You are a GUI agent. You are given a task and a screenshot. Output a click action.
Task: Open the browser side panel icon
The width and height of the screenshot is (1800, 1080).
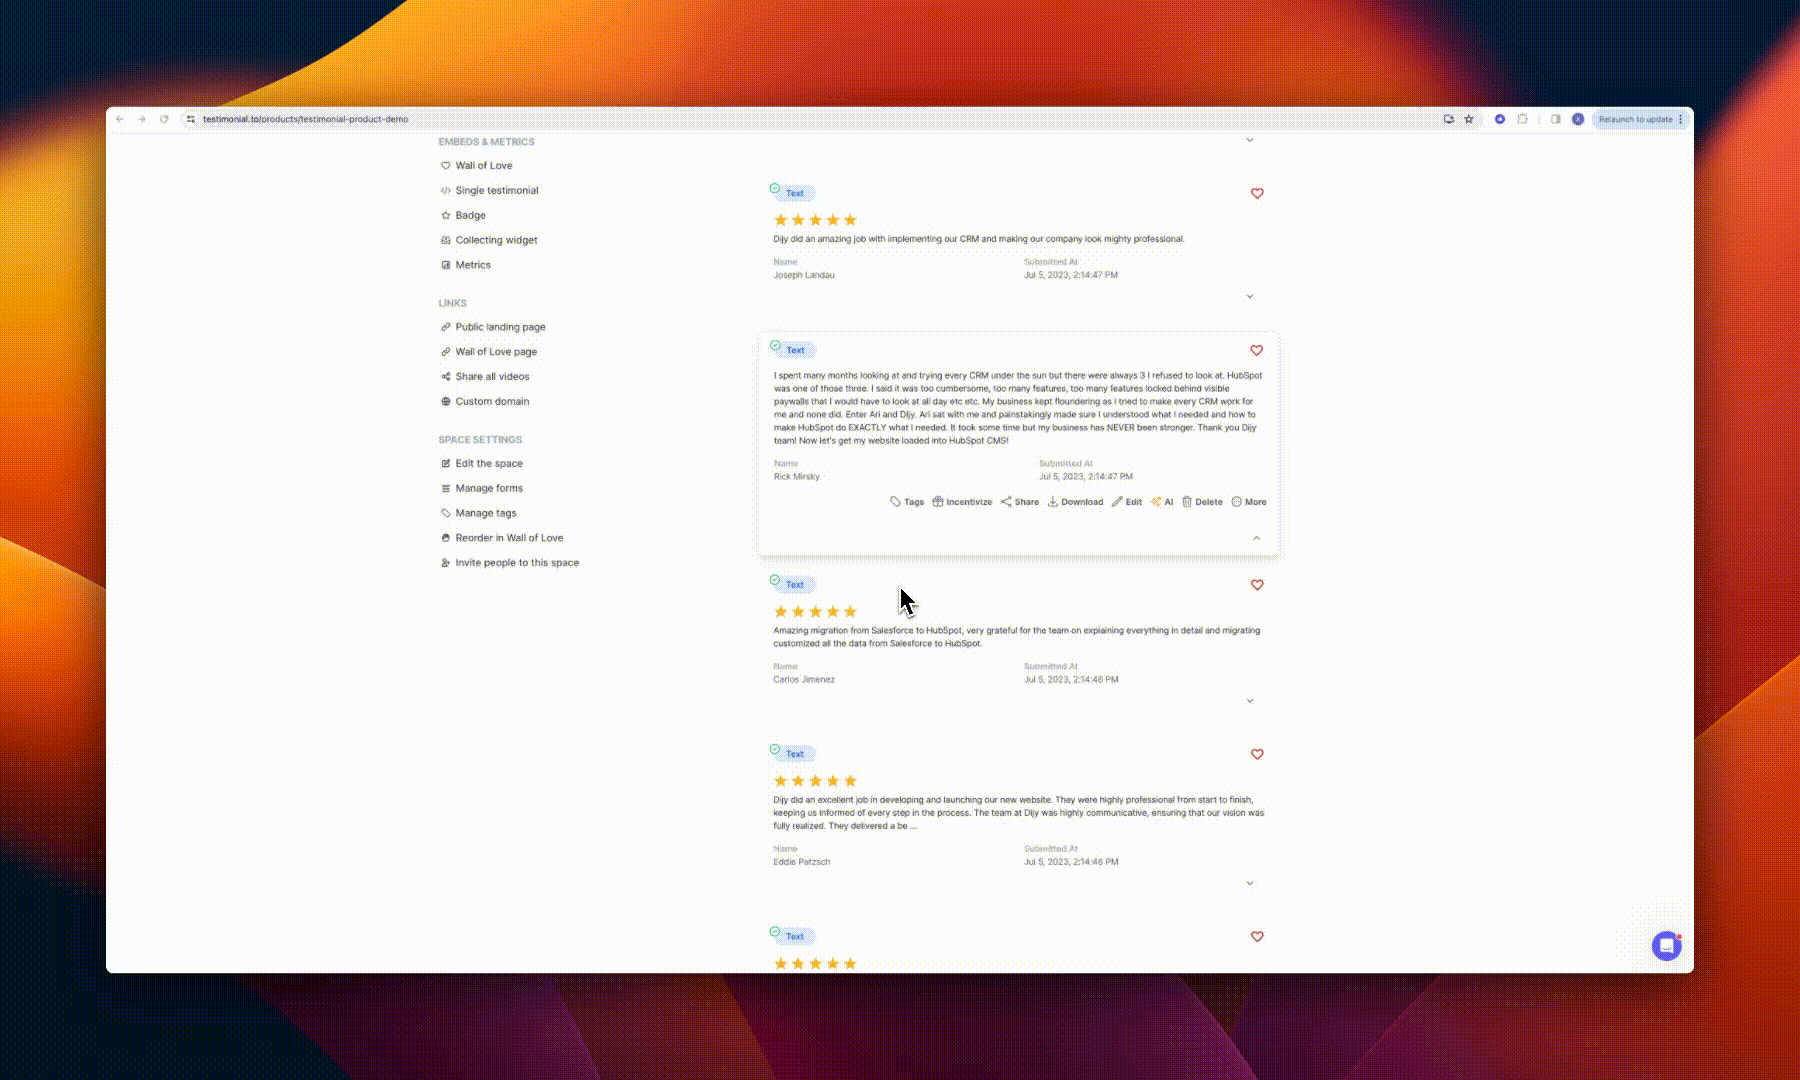tap(1556, 119)
